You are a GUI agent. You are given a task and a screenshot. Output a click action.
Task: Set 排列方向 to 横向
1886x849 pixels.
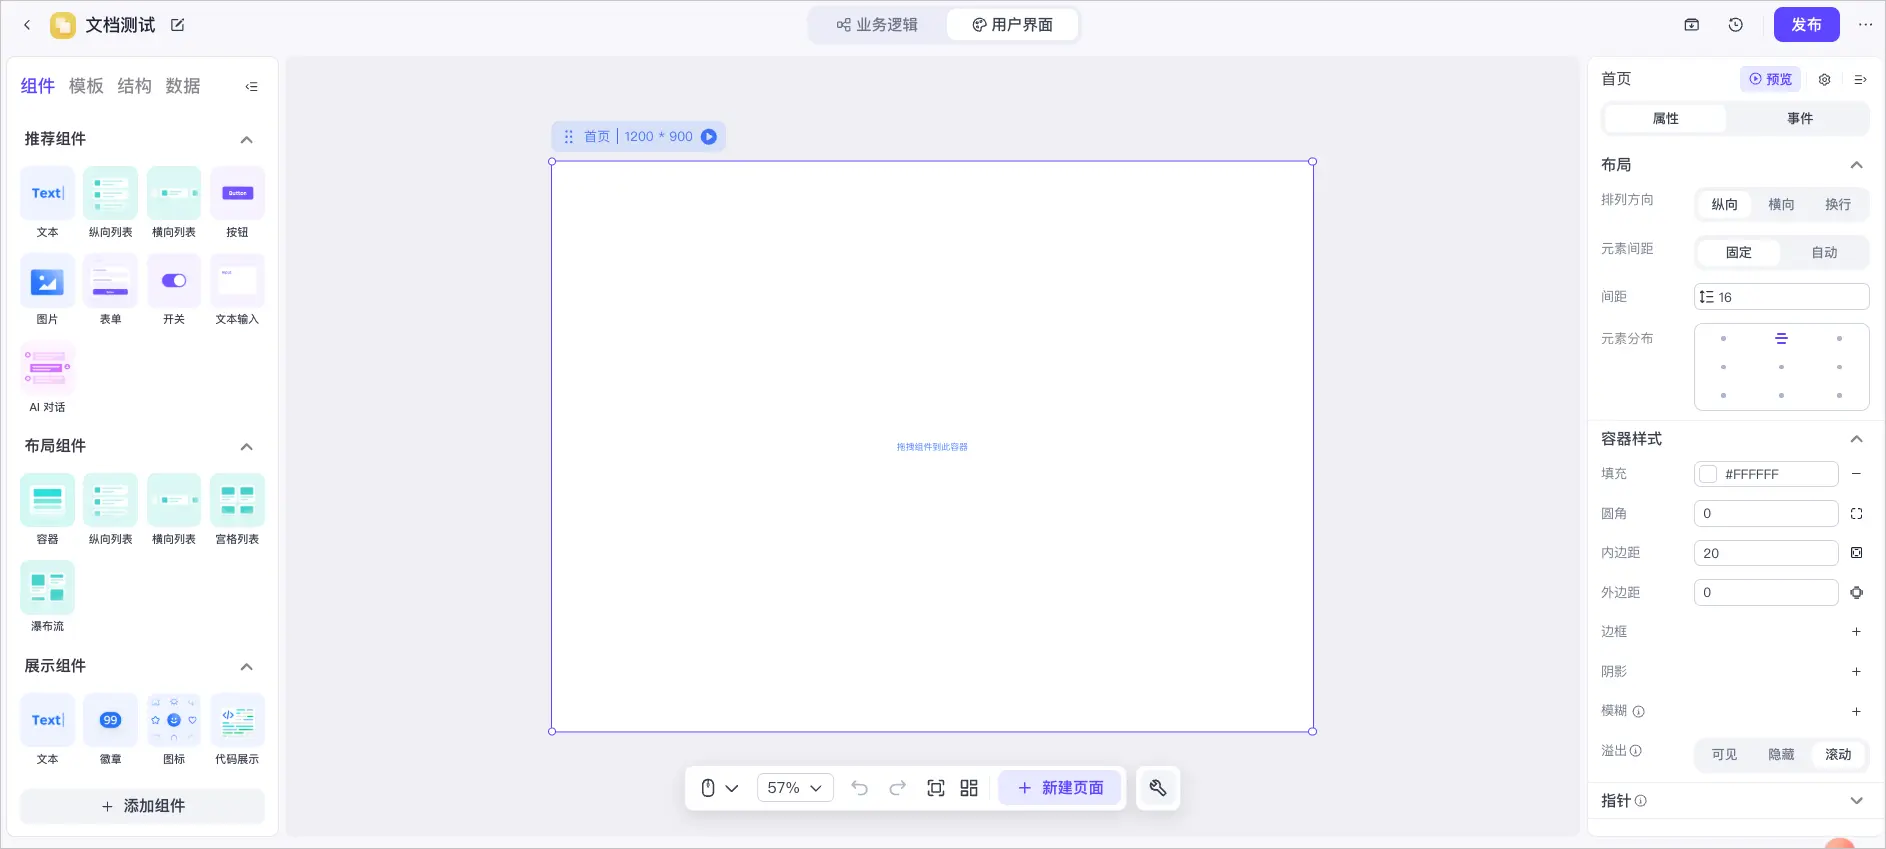point(1781,204)
